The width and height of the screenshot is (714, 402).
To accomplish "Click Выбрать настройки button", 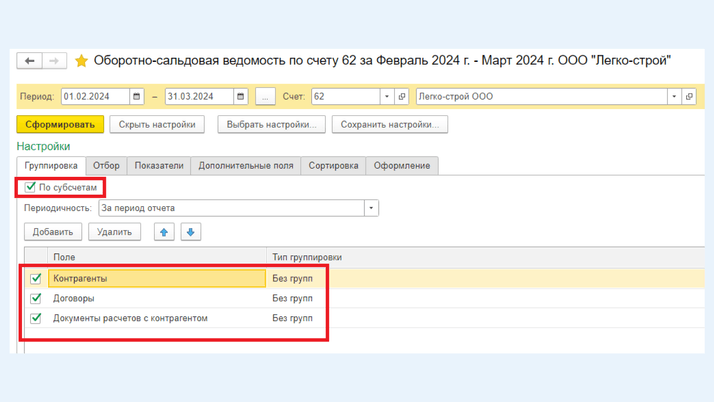I will coord(271,124).
